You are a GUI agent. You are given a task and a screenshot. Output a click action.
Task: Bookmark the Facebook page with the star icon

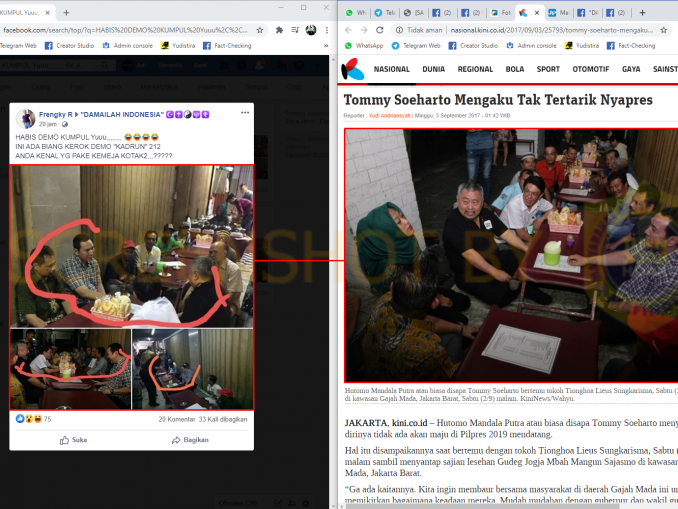pyautogui.click(x=260, y=30)
